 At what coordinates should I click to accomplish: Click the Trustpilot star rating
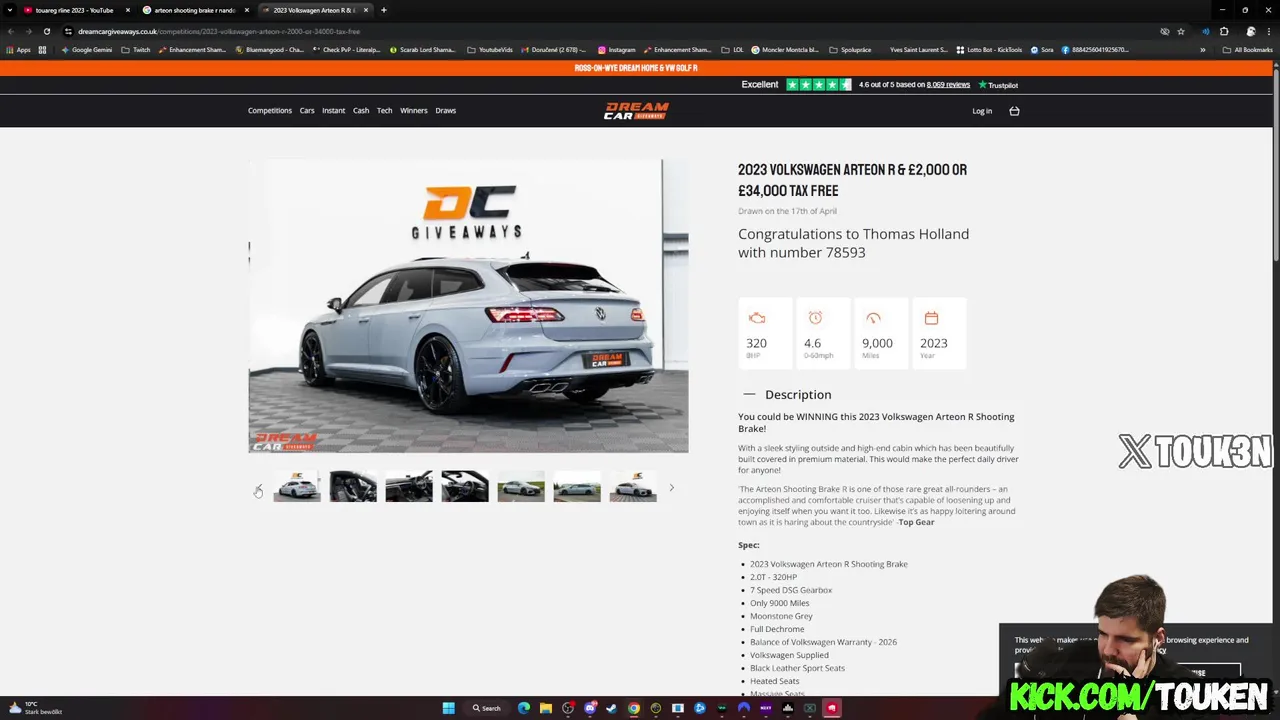(x=818, y=85)
